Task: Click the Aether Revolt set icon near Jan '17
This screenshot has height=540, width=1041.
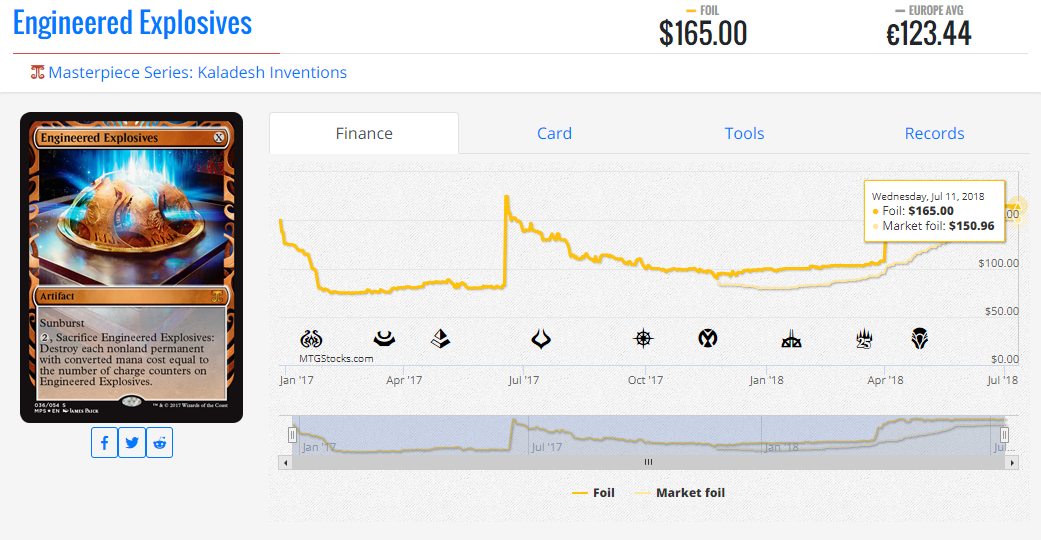Action: coord(310,339)
